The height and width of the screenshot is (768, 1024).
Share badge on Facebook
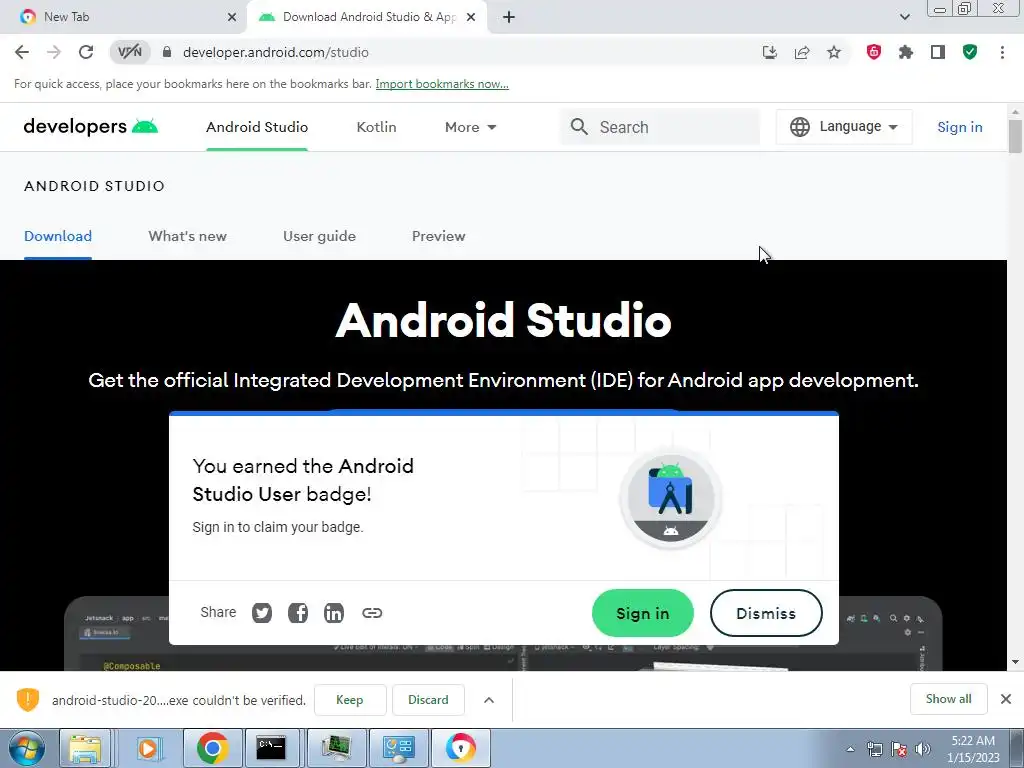(x=298, y=613)
